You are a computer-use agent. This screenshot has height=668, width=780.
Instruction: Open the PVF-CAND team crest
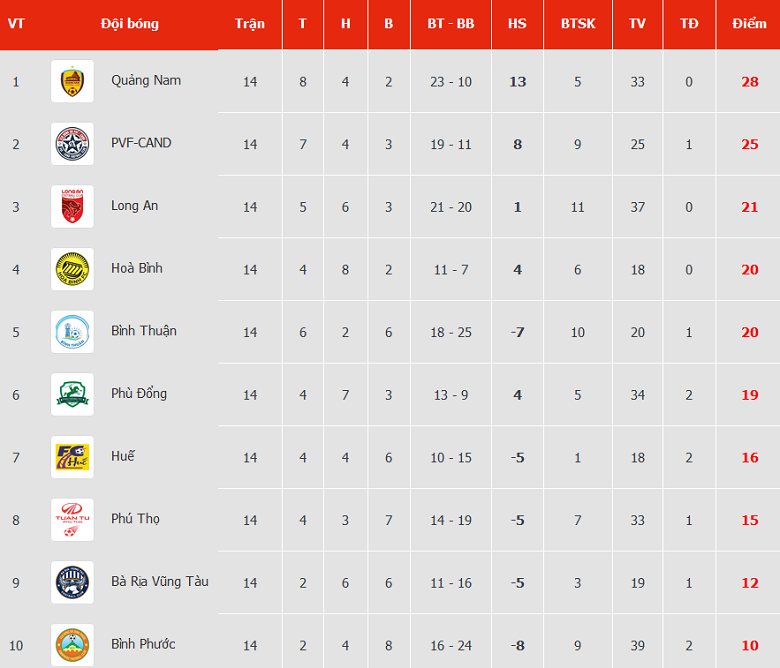coord(72,144)
